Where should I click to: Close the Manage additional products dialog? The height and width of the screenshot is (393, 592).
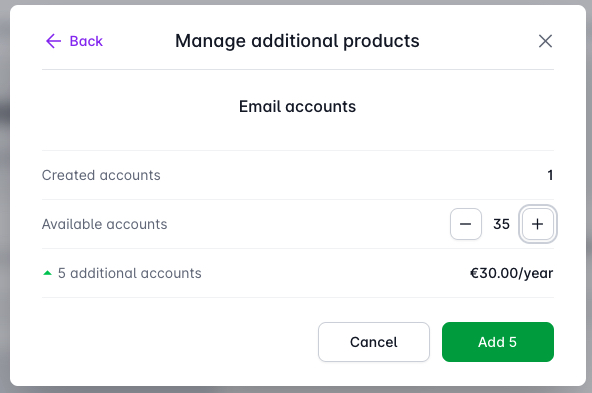(545, 41)
